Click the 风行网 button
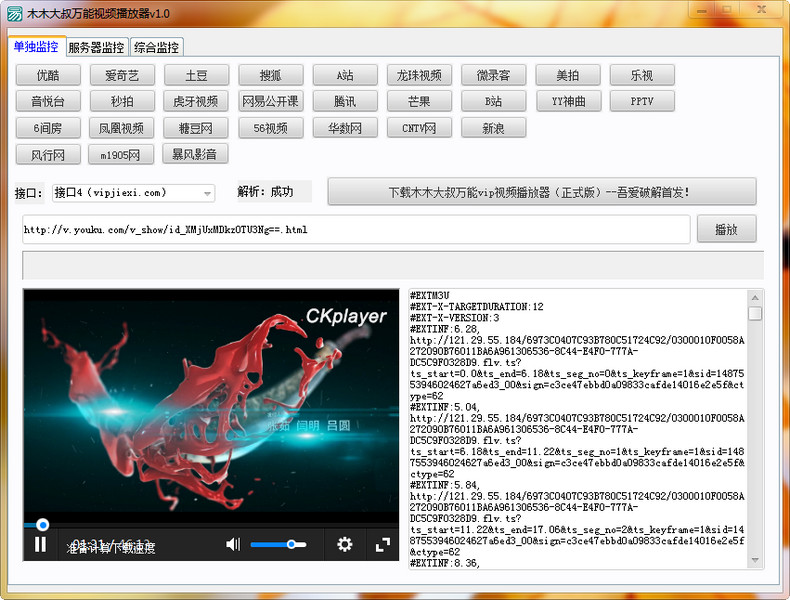790x600 pixels. 48,155
